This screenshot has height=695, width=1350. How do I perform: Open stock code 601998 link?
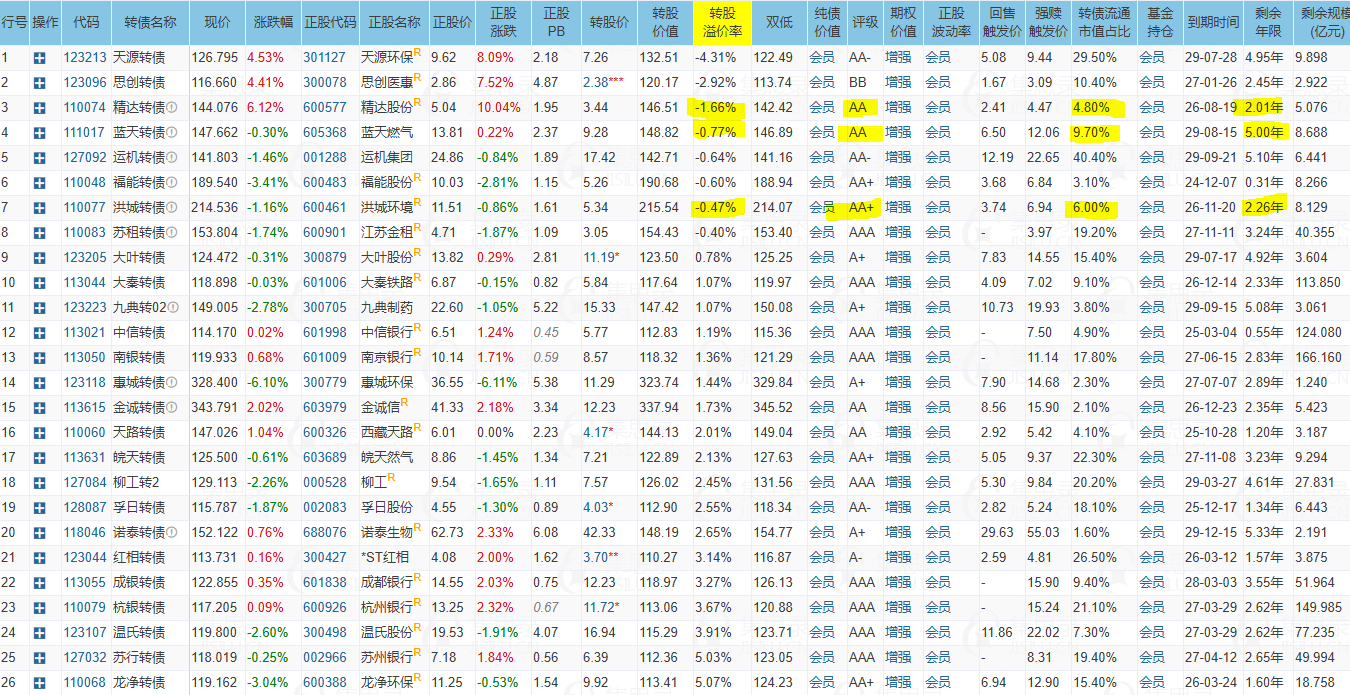324,333
